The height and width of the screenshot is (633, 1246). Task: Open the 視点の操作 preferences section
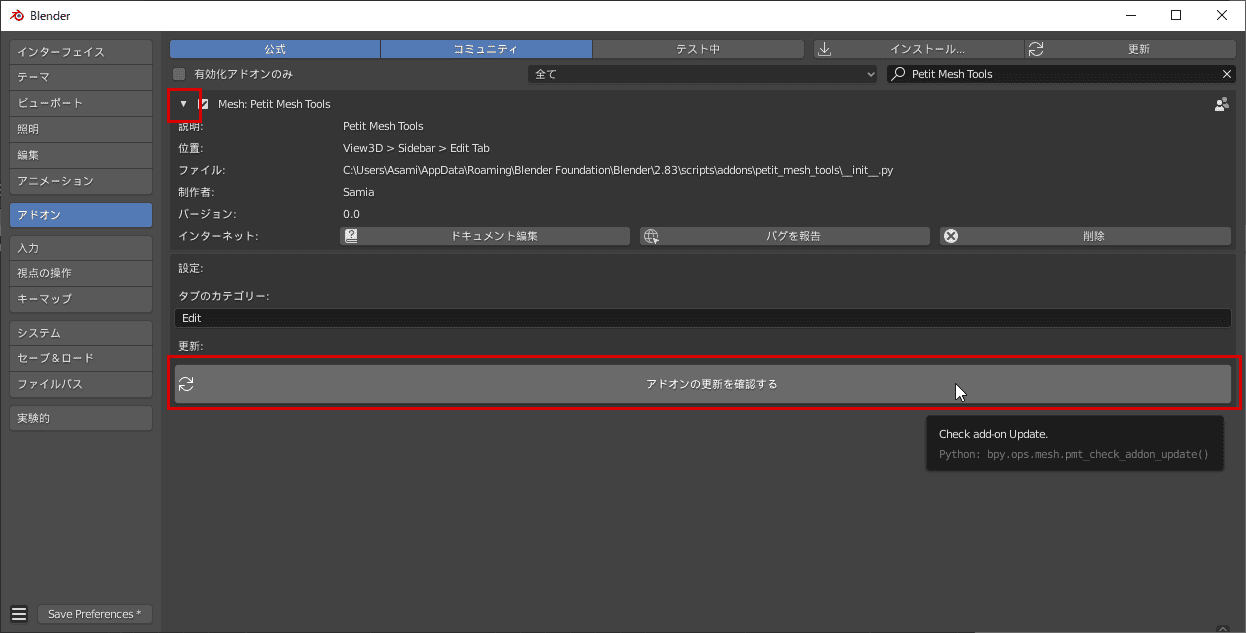click(81, 273)
